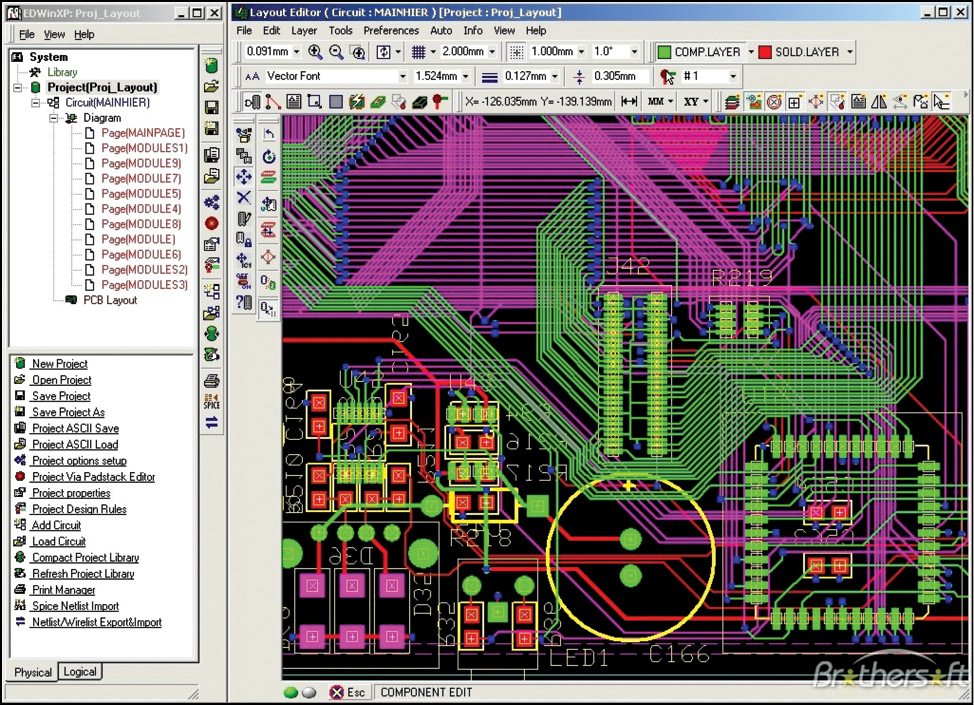Click the zoom in magnifier icon
Image resolution: width=974 pixels, height=705 pixels.
pos(316,52)
